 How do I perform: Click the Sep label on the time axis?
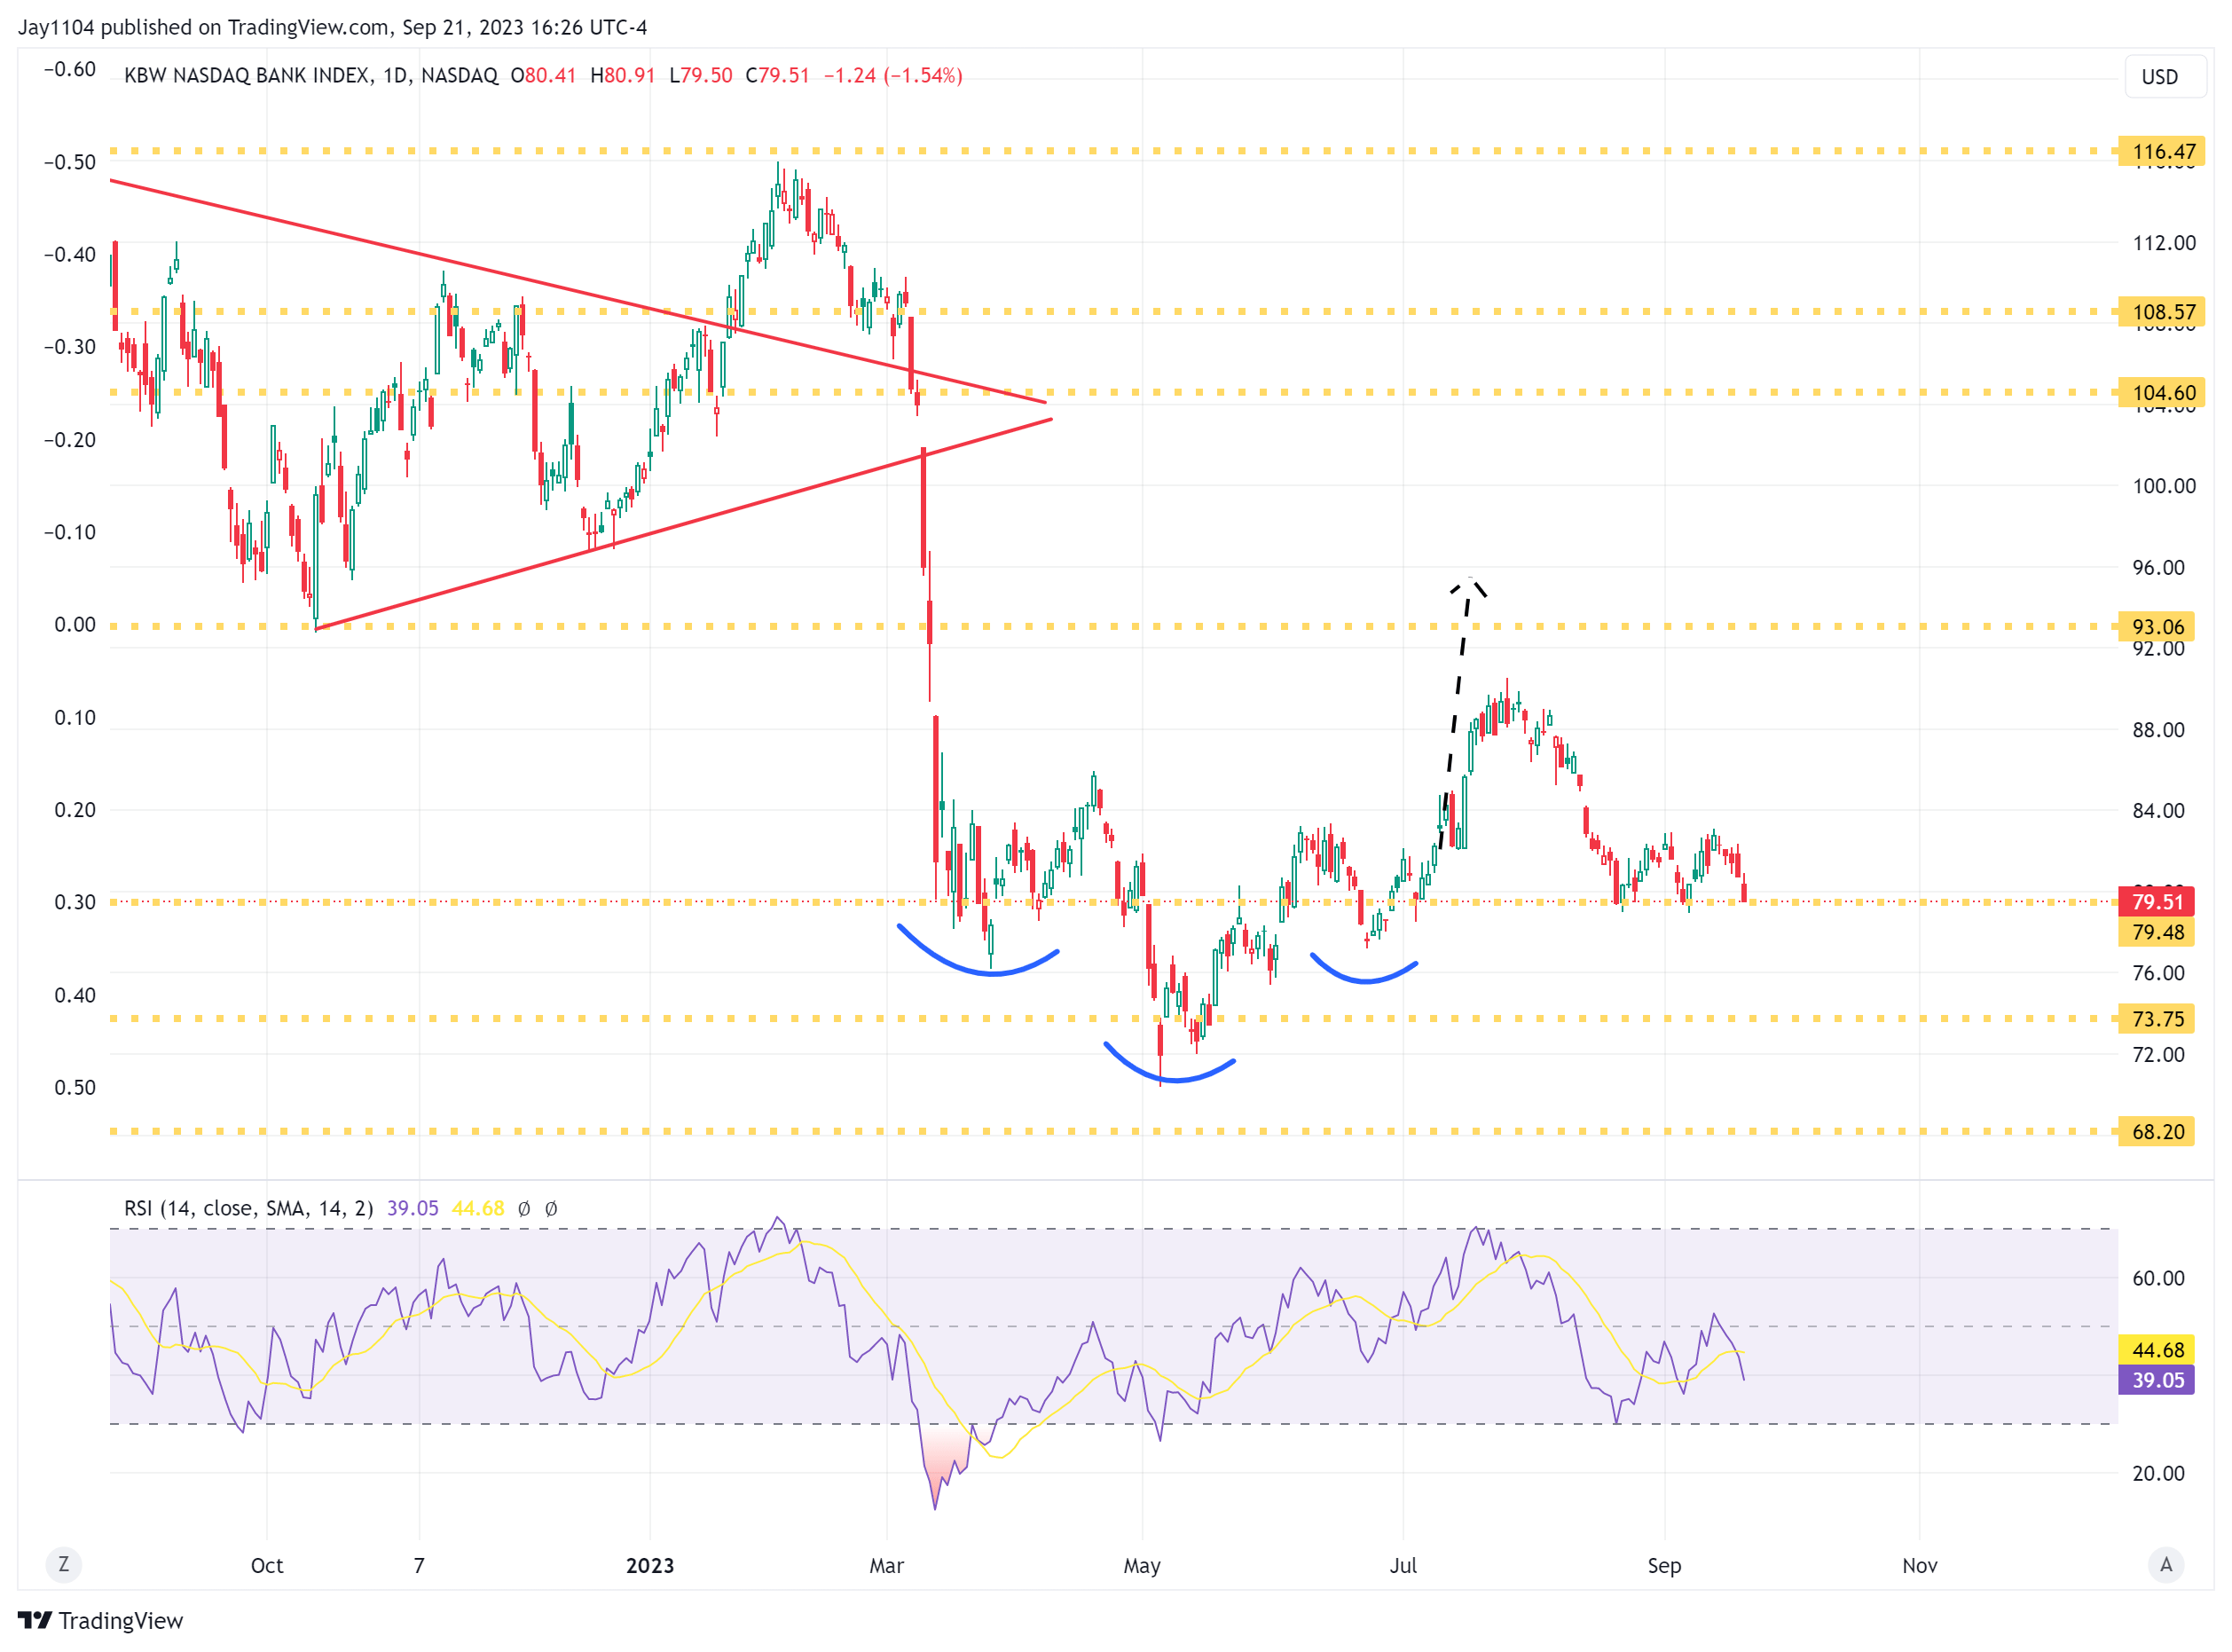[1664, 1566]
